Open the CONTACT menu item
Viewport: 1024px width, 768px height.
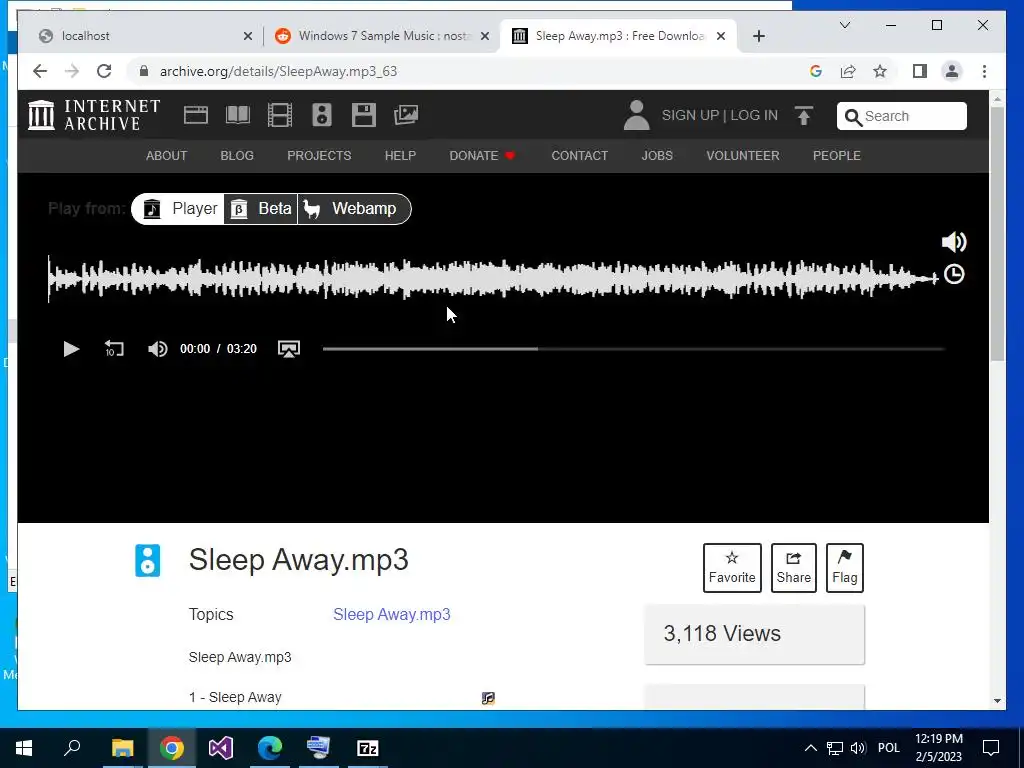click(580, 155)
